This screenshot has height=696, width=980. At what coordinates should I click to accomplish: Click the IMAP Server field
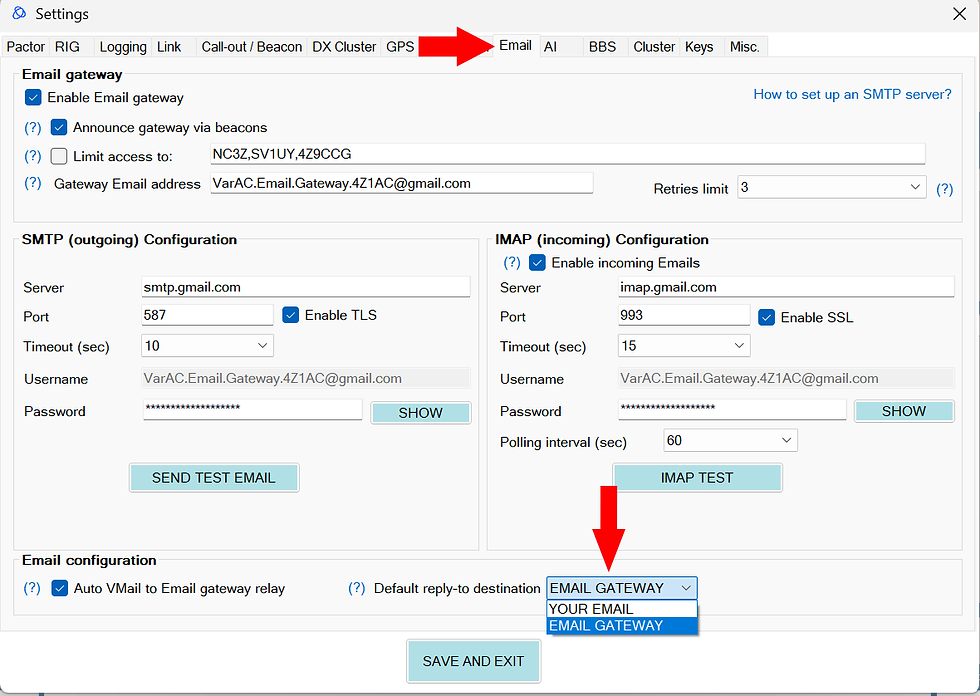click(x=786, y=287)
